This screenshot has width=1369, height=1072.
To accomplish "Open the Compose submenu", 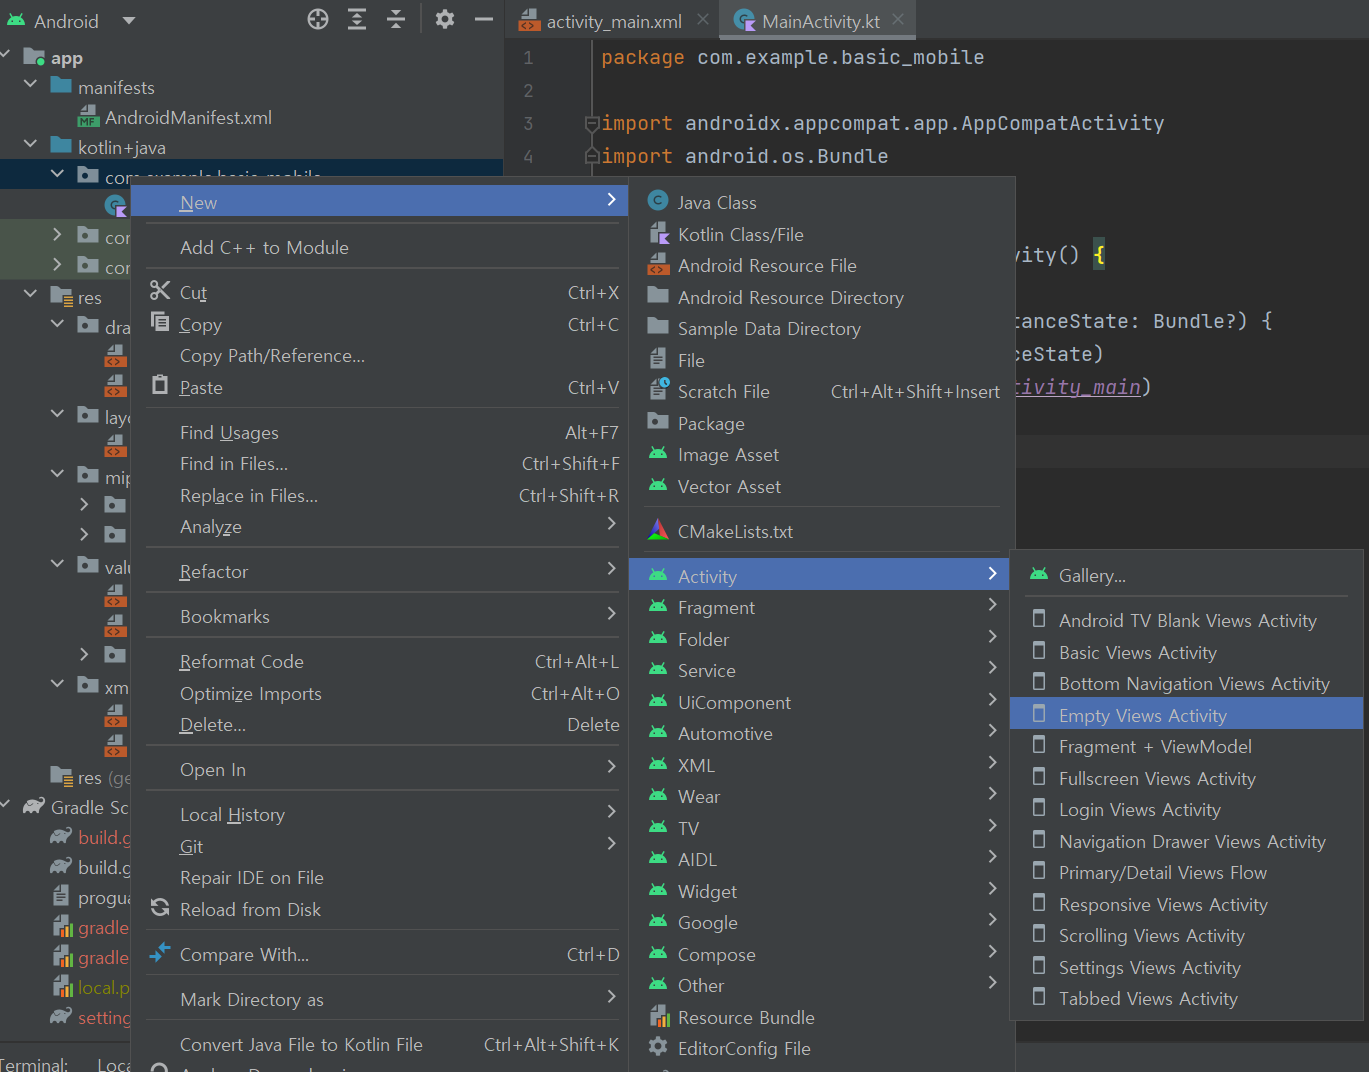I will [819, 954].
